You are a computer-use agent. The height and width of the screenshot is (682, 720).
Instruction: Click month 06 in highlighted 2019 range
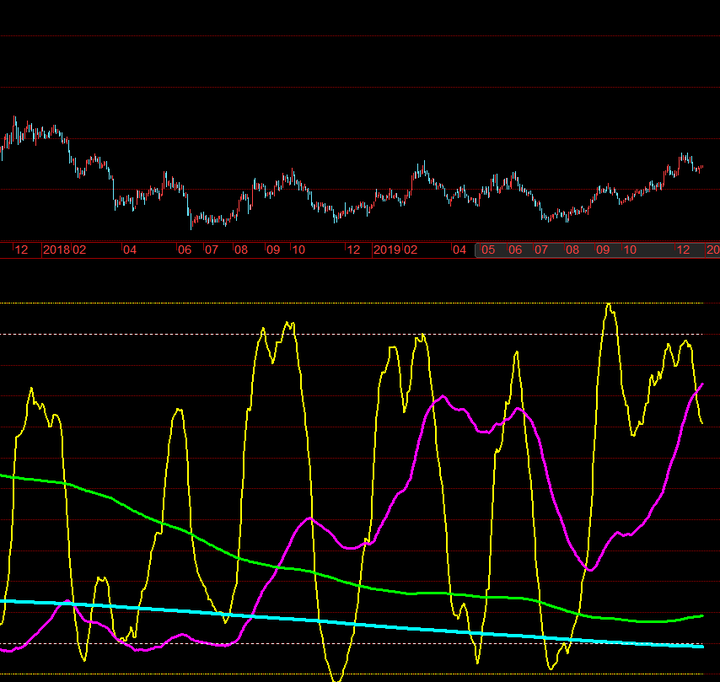[x=515, y=250]
